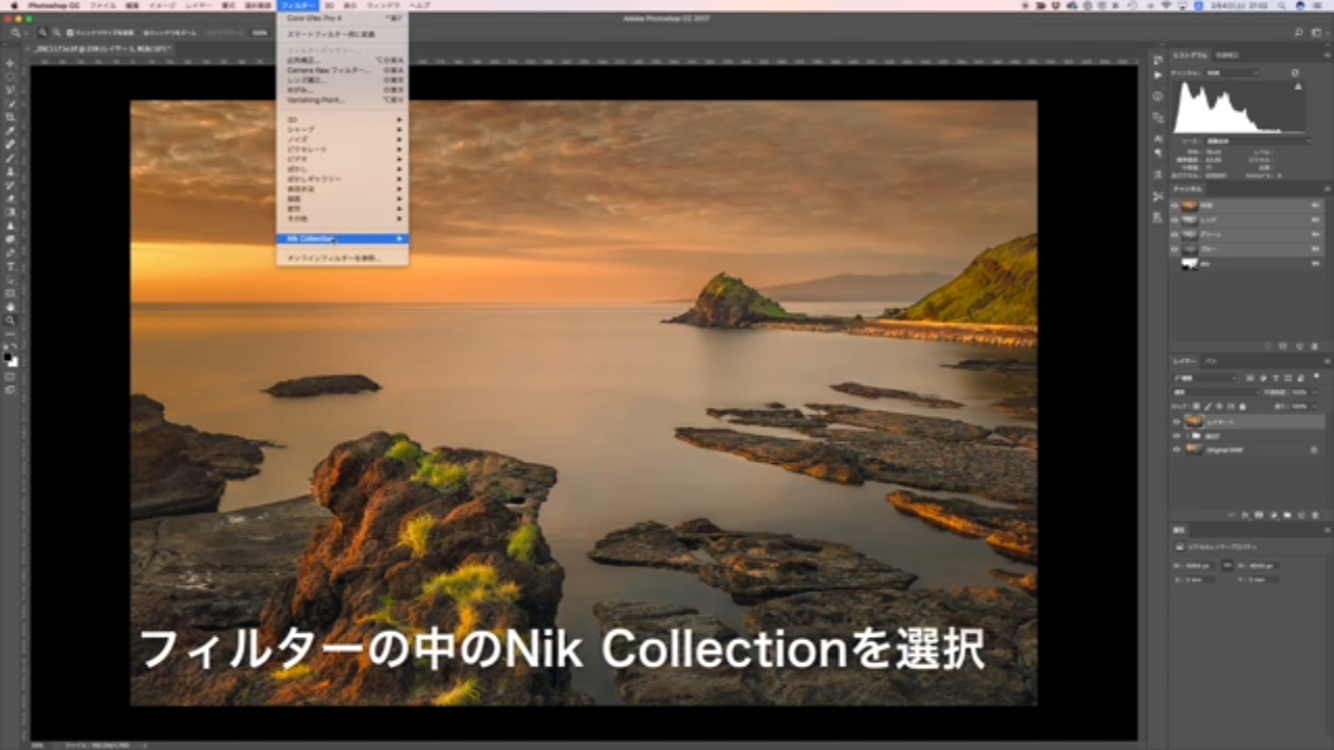Hide the レッド channel
Screen dimensions: 1334x750
pyautogui.click(x=1175, y=219)
